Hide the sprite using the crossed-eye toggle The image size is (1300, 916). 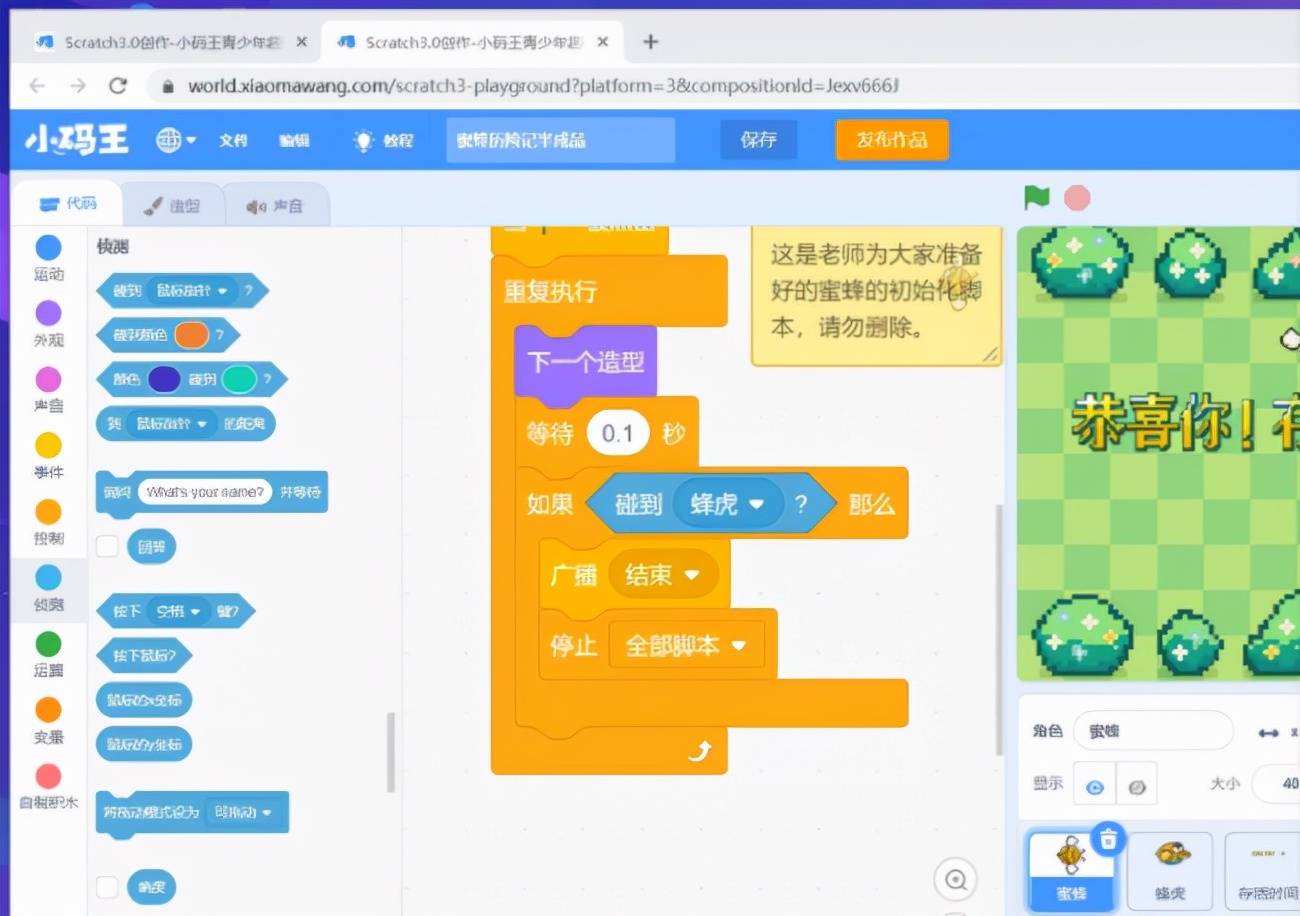pos(1137,784)
